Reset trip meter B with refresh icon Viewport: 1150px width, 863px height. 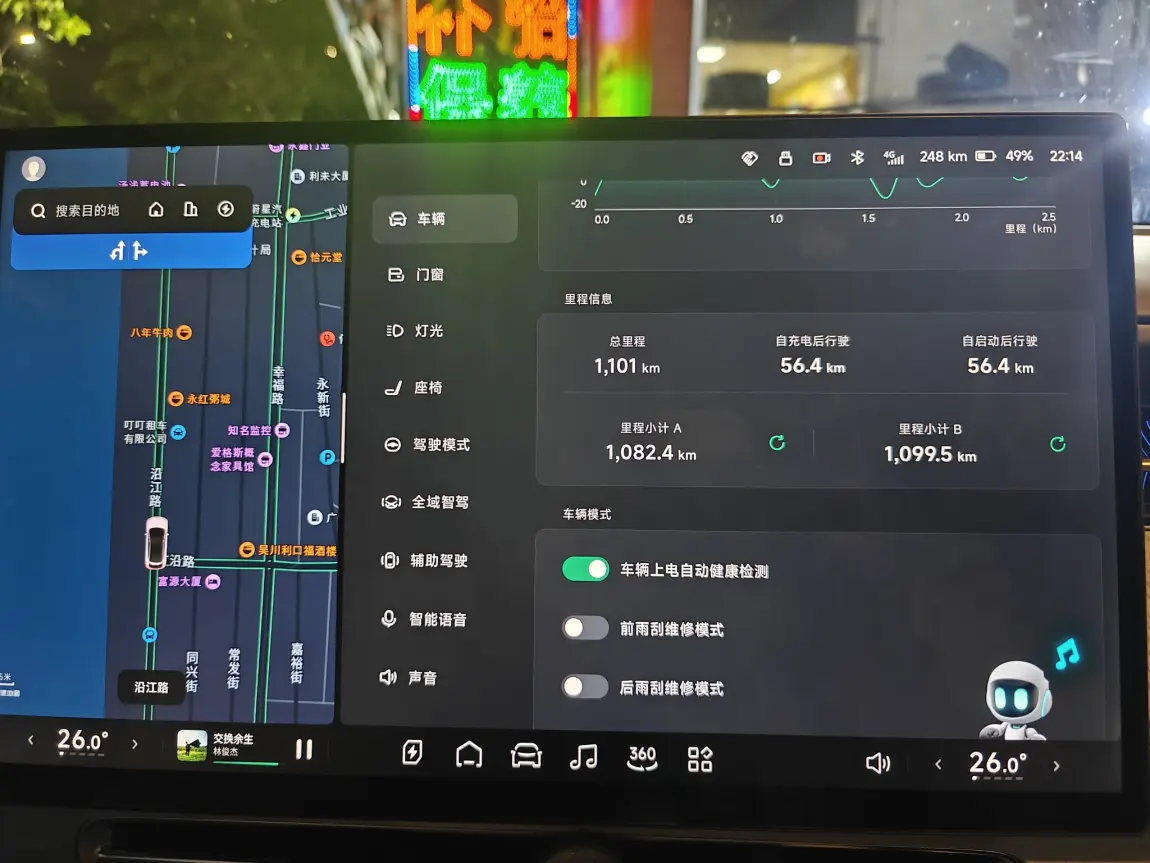pyautogui.click(x=1058, y=444)
